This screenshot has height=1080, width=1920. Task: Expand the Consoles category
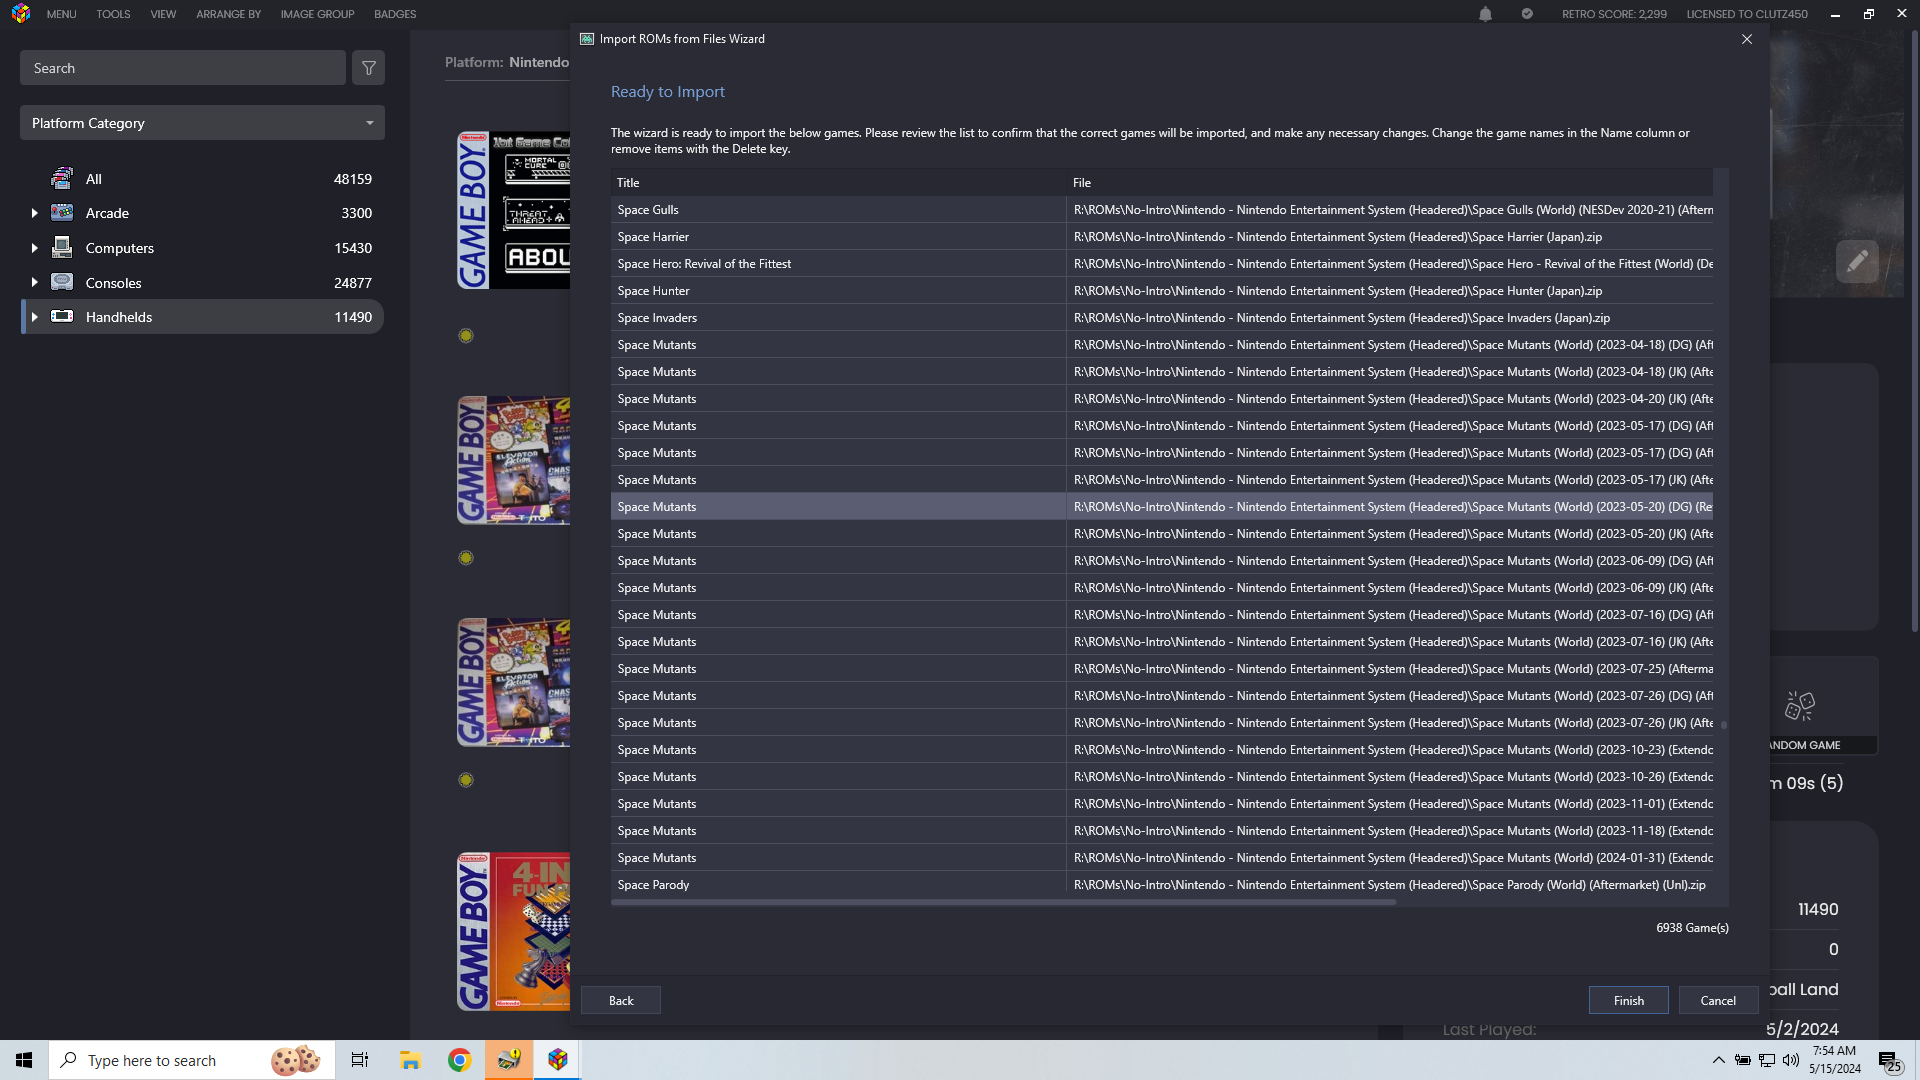coord(34,283)
